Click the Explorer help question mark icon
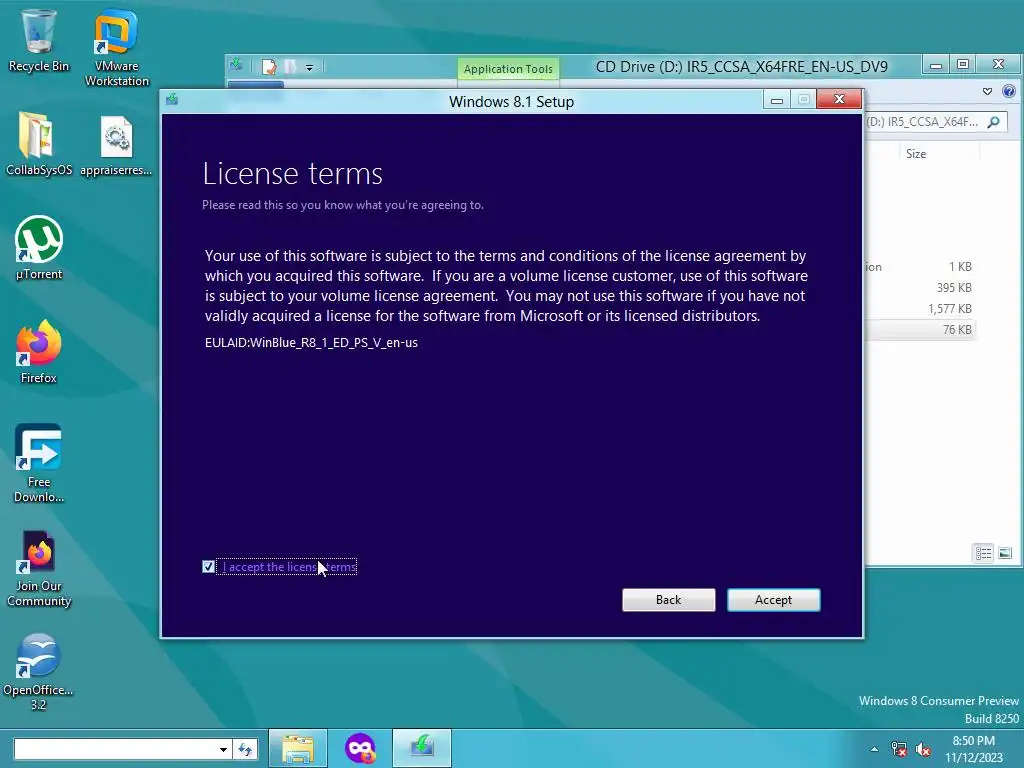The image size is (1024, 768). tap(1009, 91)
